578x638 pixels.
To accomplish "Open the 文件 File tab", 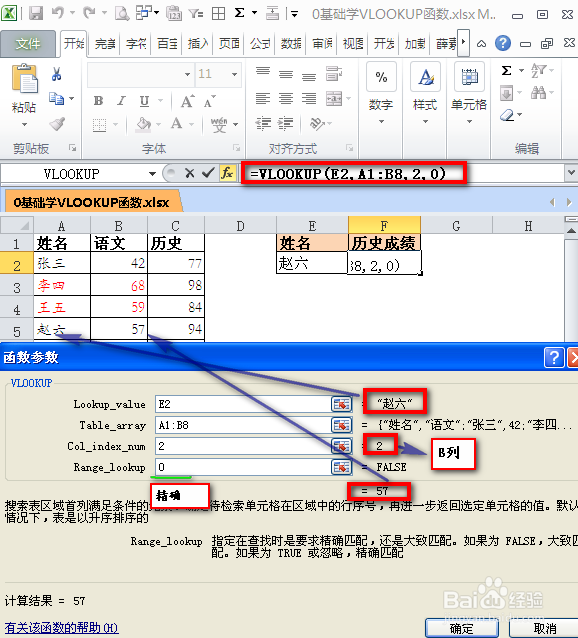I will (x=28, y=44).
